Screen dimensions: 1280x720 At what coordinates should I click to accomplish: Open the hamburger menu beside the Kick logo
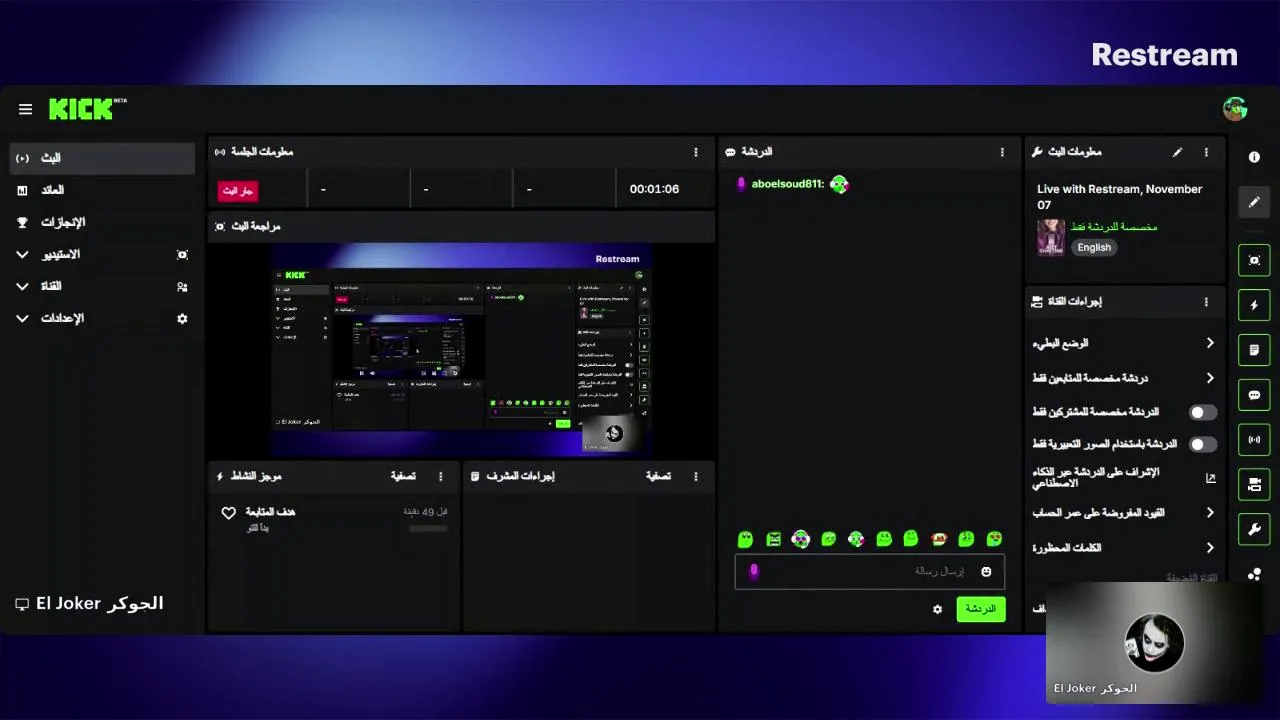pos(25,109)
